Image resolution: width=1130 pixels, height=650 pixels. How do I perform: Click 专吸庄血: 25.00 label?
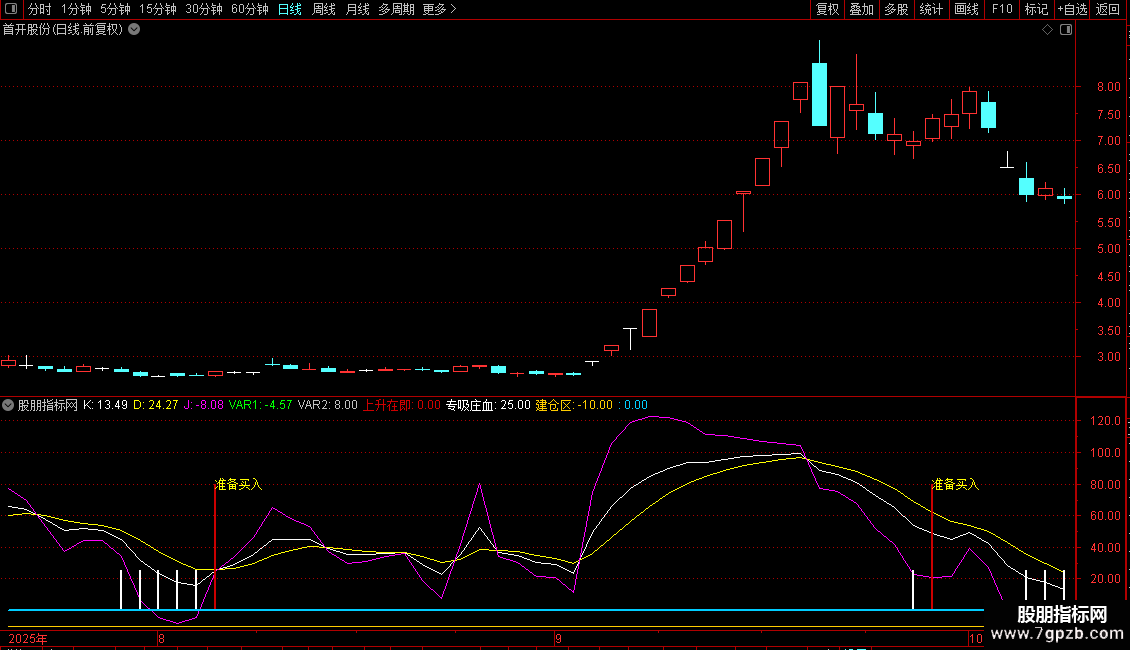pyautogui.click(x=488, y=405)
